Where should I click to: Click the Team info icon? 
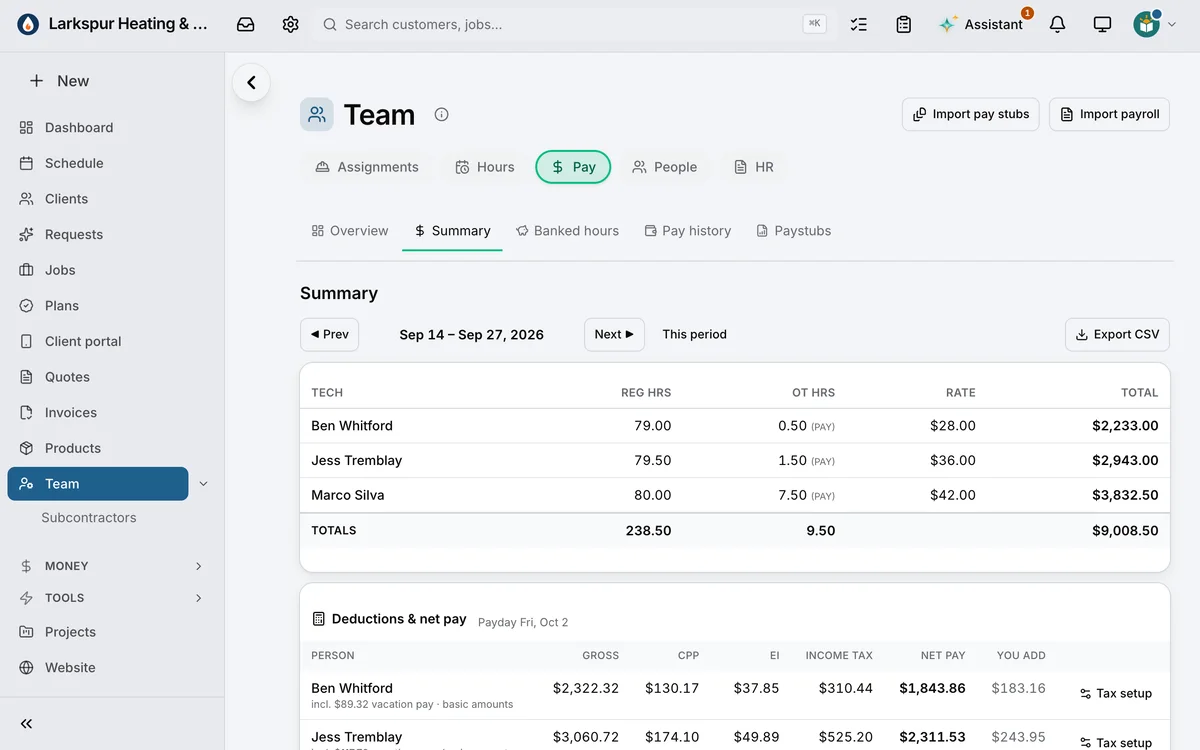441,115
